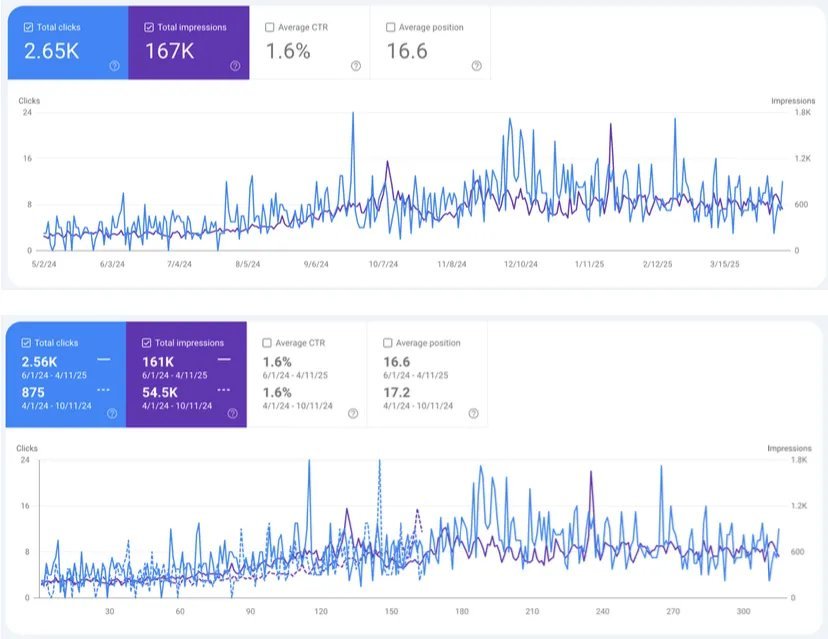
Task: Enable Average position checkbox in top panel
Action: pyautogui.click(x=390, y=27)
